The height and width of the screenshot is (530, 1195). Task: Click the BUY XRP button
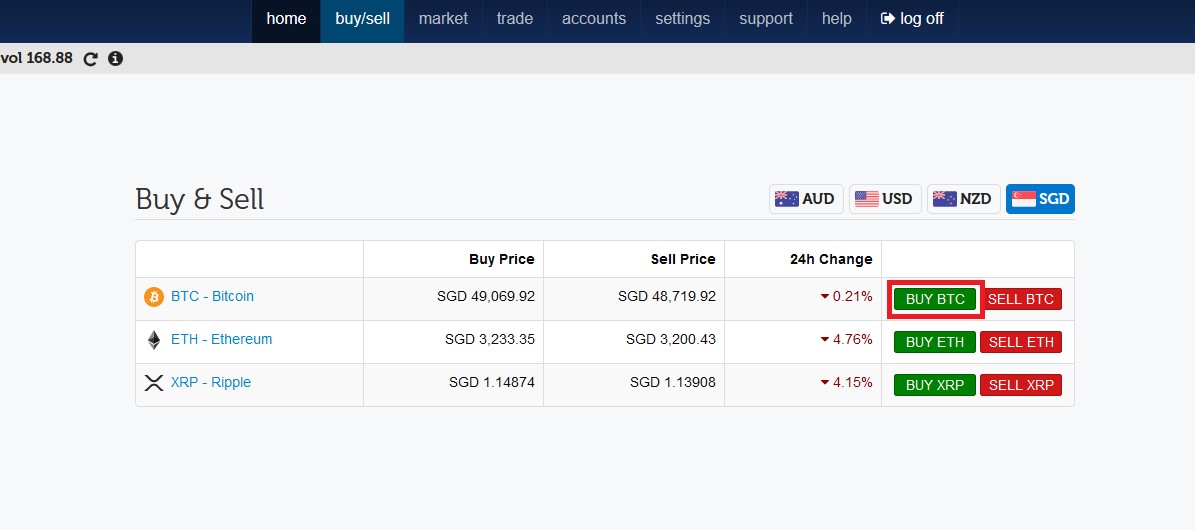coord(934,385)
